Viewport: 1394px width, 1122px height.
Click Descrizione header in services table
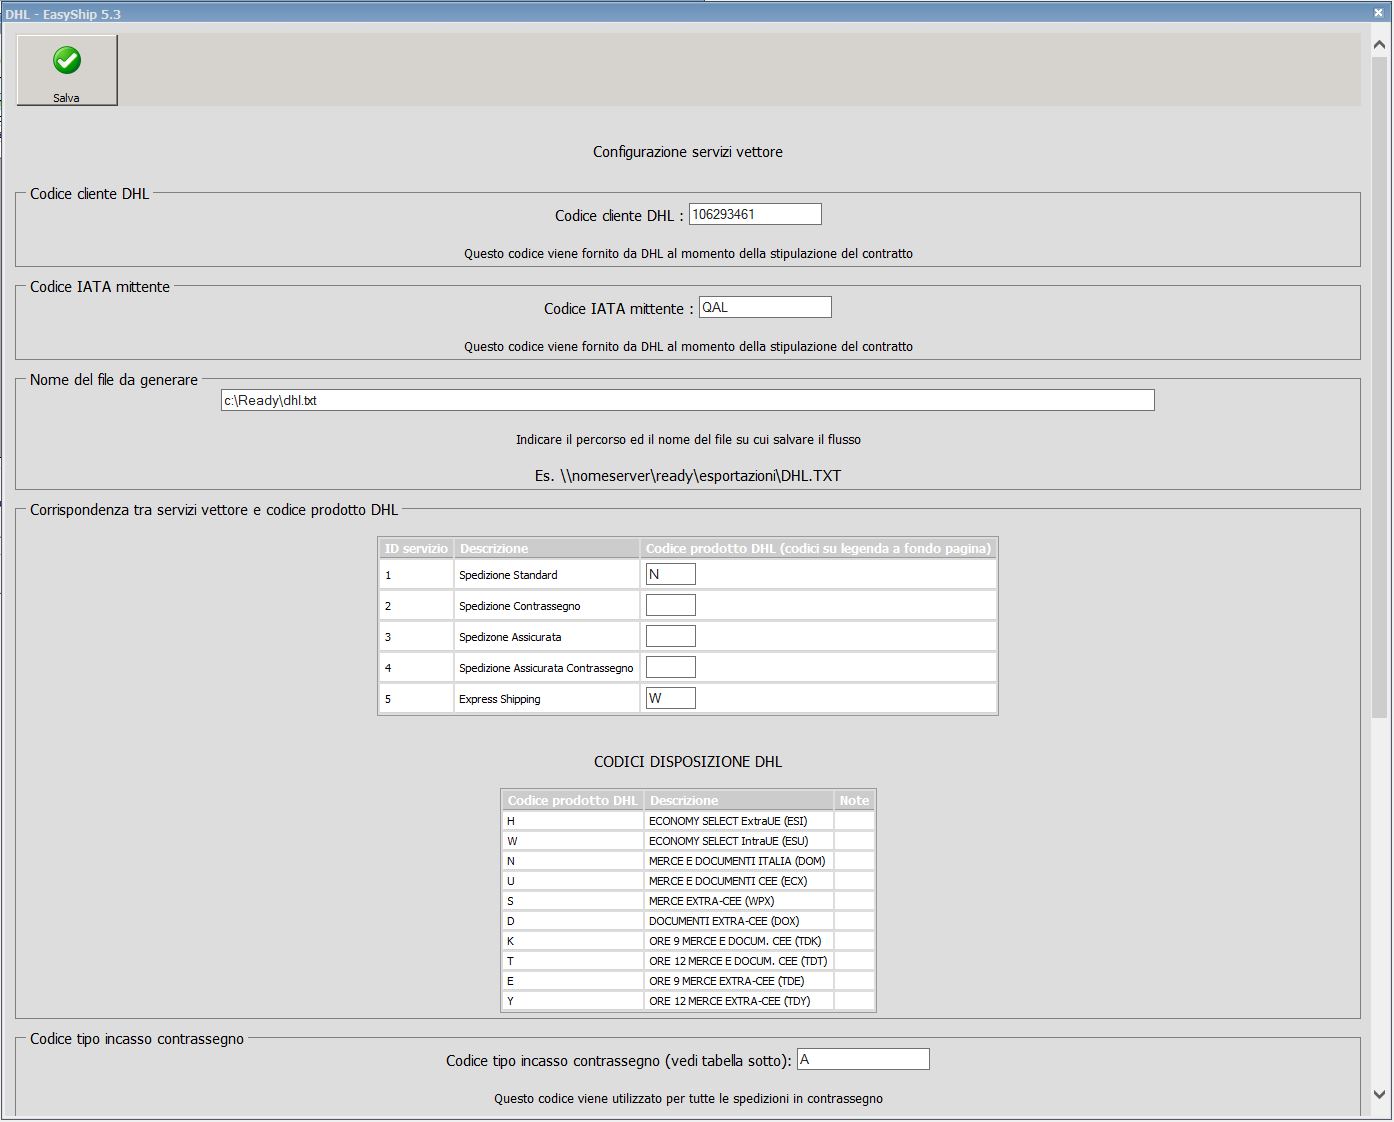546,548
